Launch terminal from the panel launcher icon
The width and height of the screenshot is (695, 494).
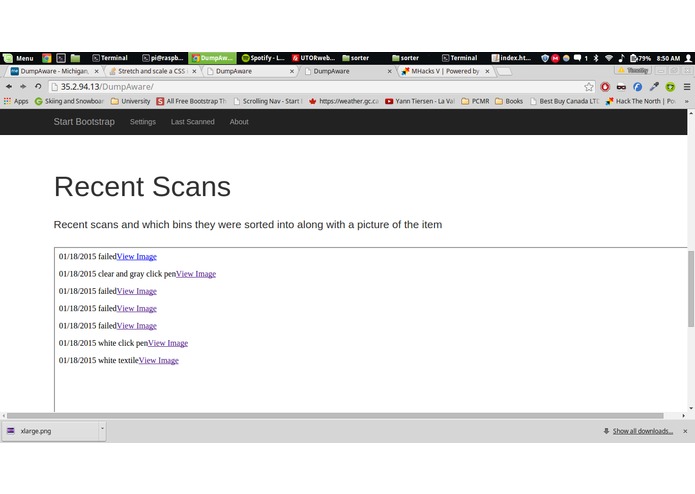[61, 58]
